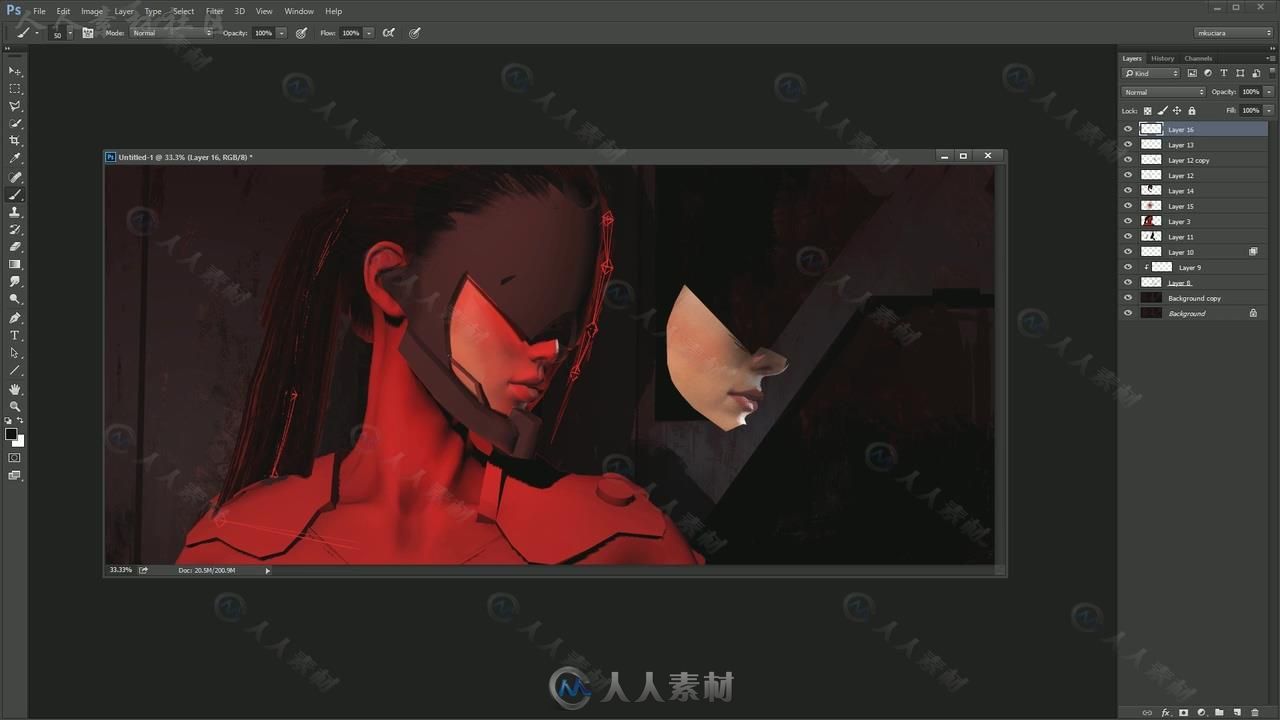Filter layers by type layers
Image resolution: width=1280 pixels, height=720 pixels.
[x=1224, y=73]
